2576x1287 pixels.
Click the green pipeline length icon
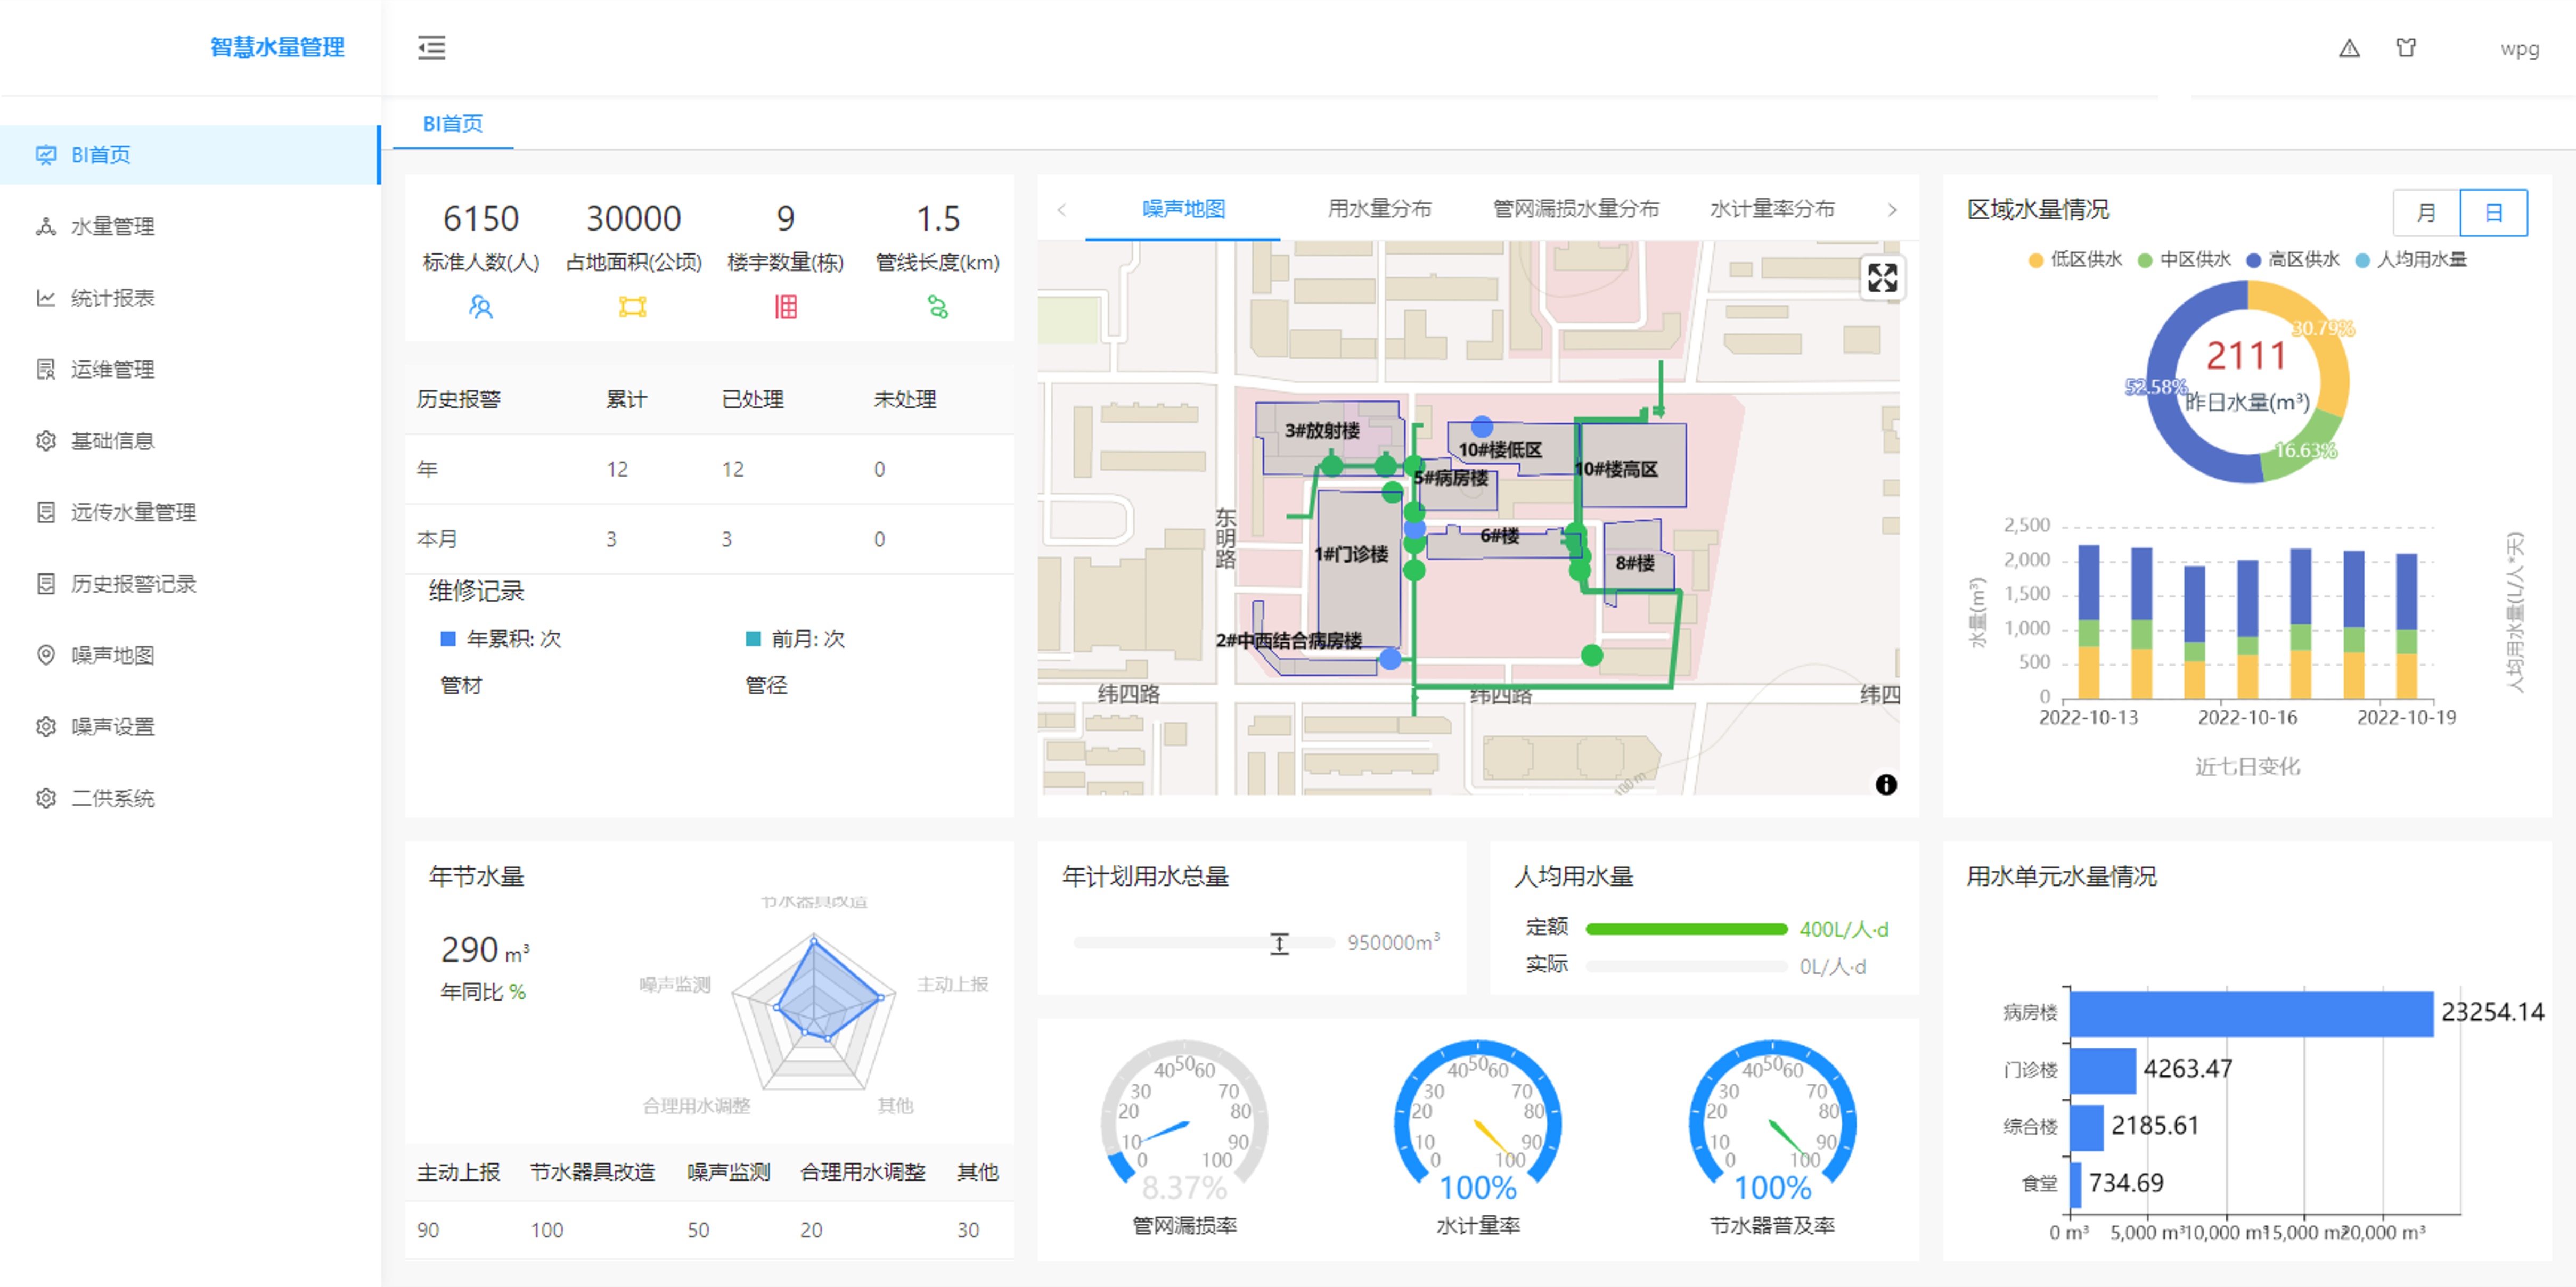coord(937,307)
